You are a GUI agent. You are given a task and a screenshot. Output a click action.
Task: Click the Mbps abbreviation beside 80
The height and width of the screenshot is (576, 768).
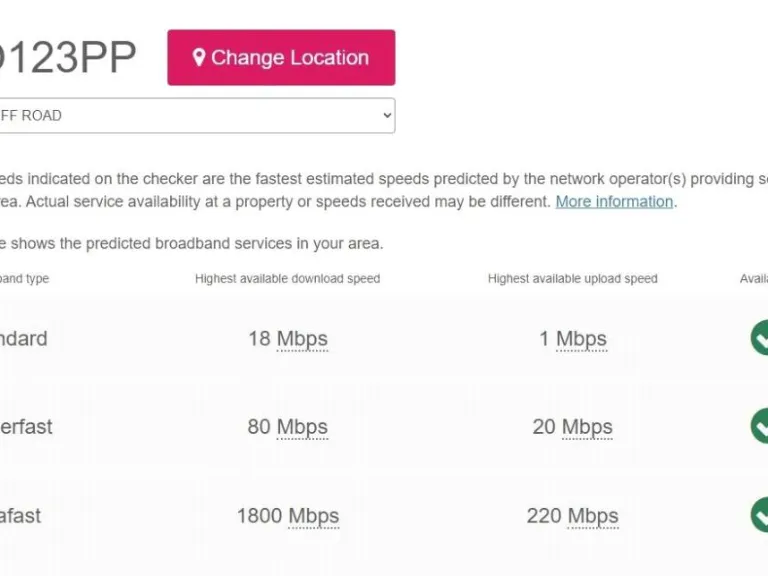pyautogui.click(x=302, y=427)
